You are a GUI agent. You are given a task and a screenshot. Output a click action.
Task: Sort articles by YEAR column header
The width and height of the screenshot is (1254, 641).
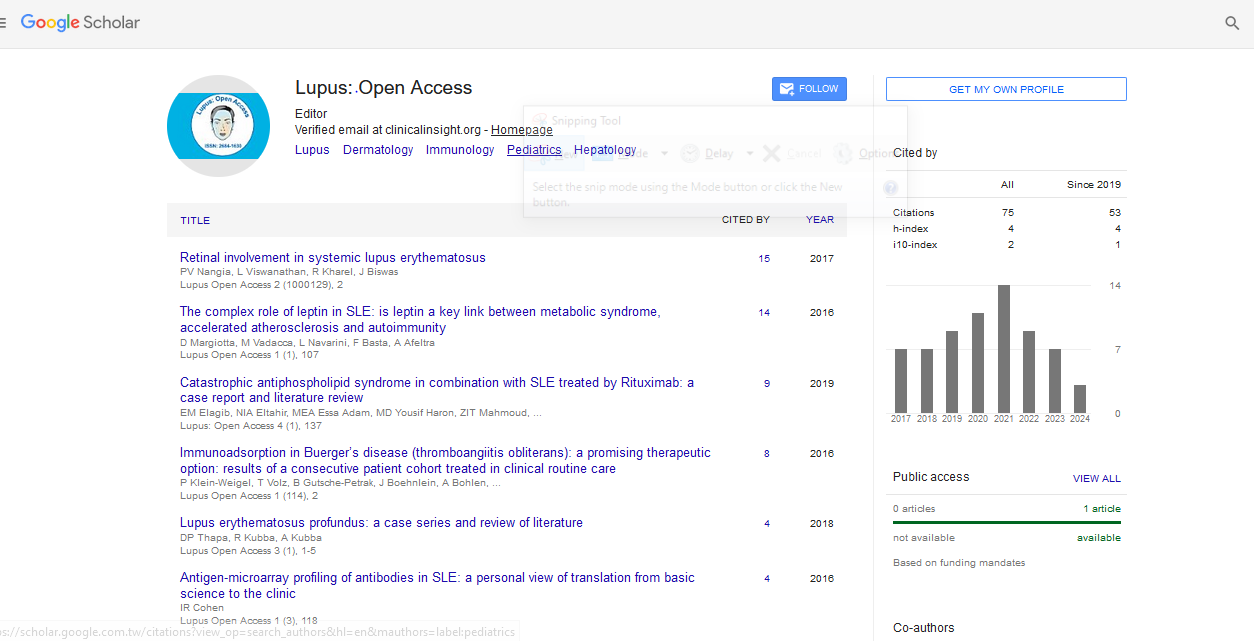pyautogui.click(x=819, y=220)
